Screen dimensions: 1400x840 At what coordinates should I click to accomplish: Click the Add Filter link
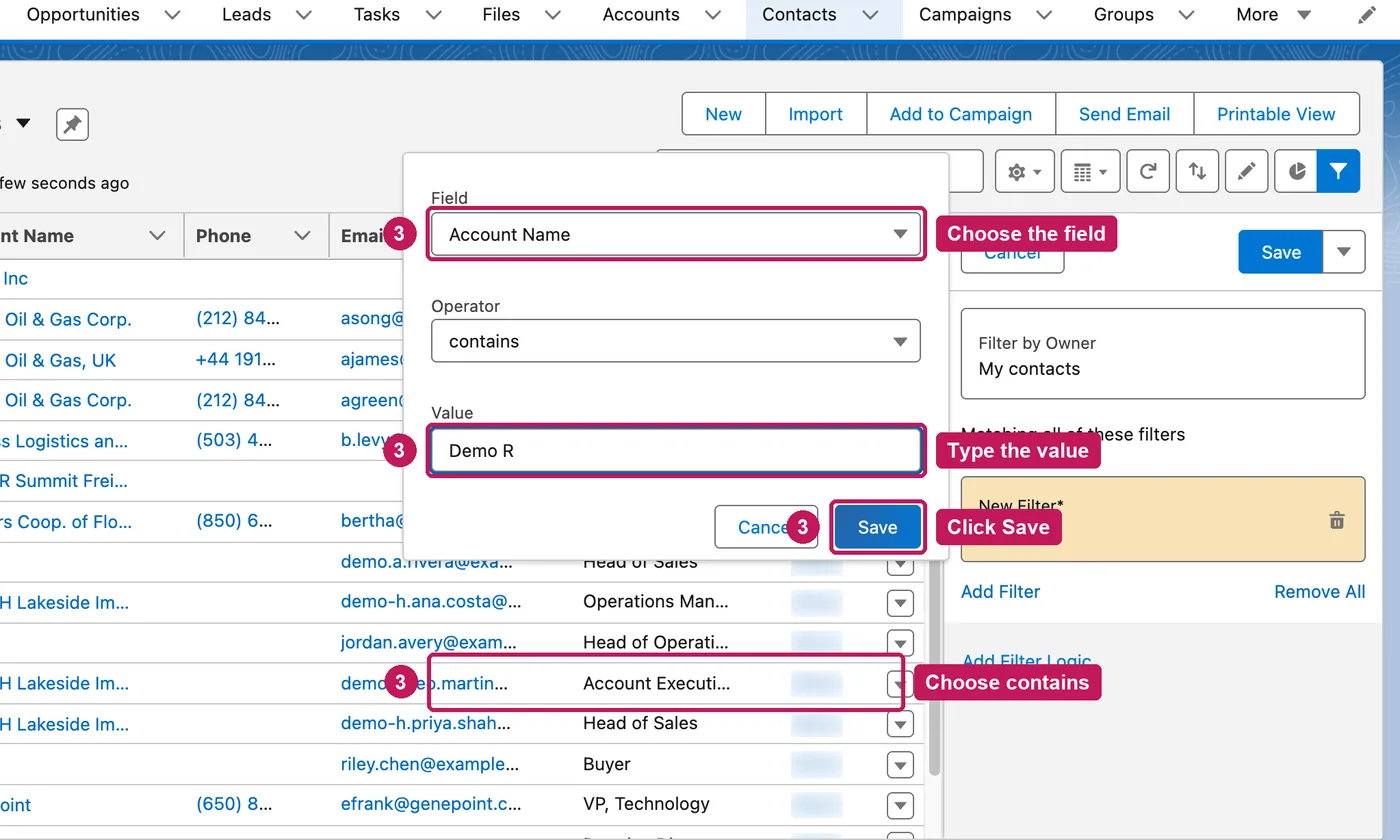(x=1000, y=592)
